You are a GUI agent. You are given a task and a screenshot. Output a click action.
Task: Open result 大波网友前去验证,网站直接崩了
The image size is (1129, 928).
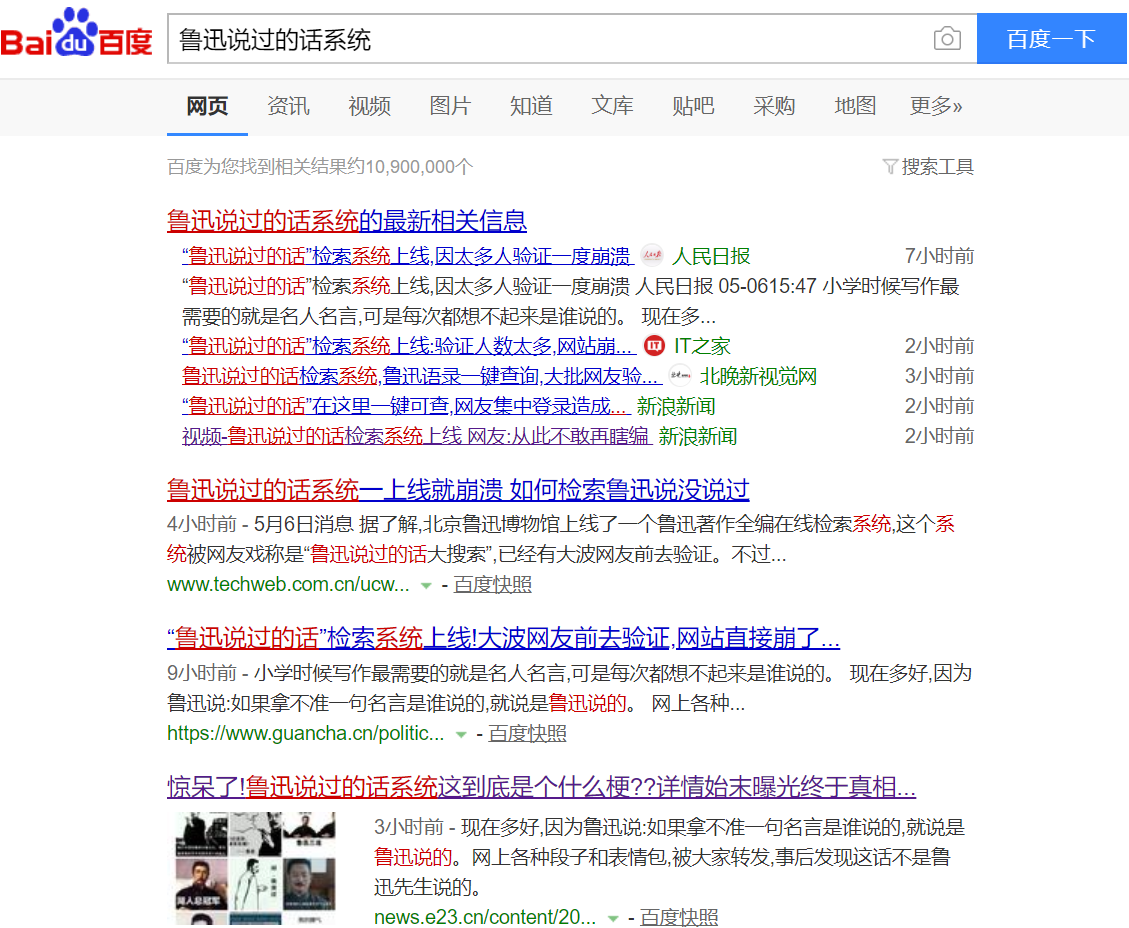click(503, 638)
